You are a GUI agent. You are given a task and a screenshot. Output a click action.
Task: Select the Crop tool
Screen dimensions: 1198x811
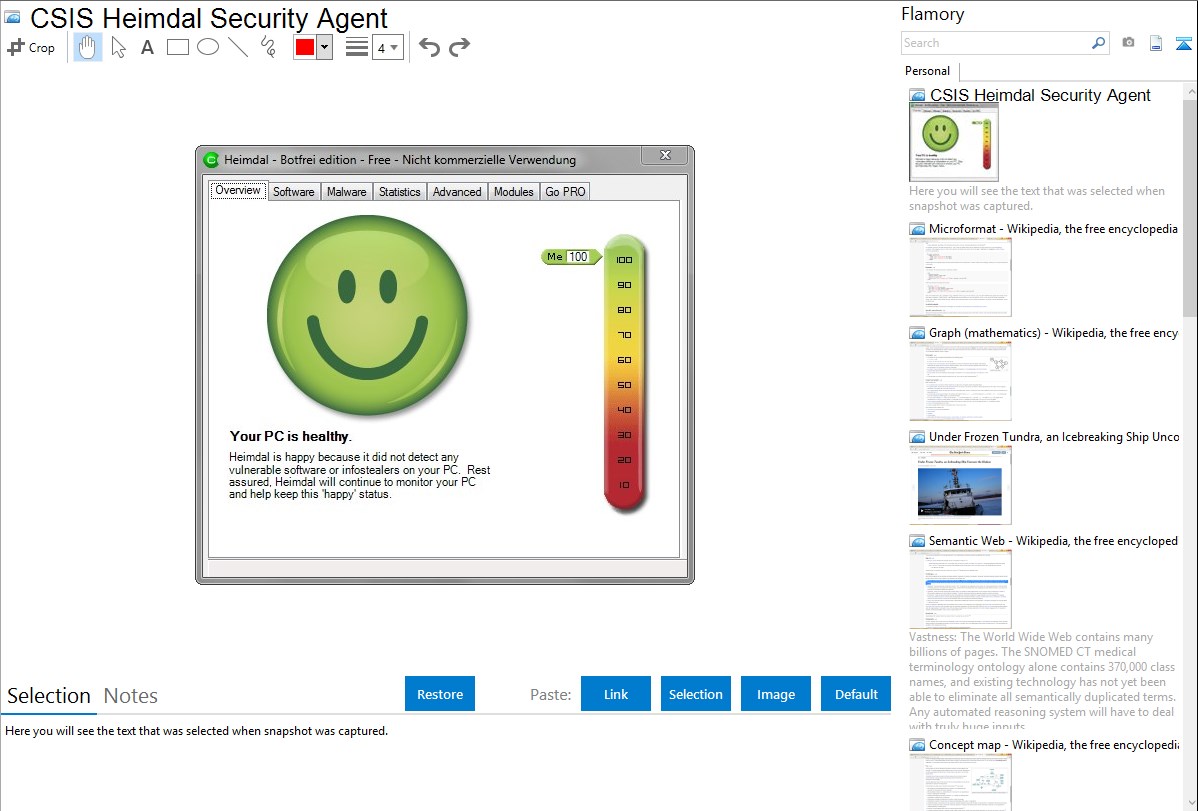click(x=31, y=47)
